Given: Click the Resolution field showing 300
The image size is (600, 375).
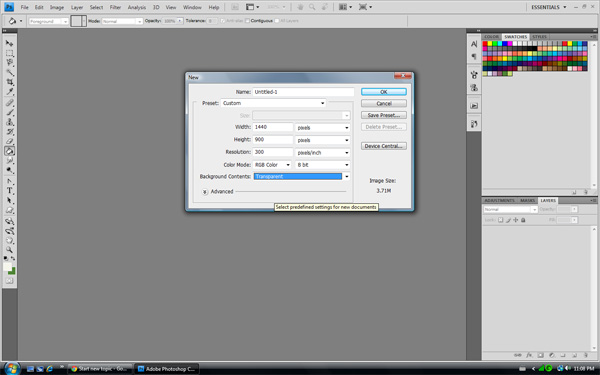Looking at the screenshot, I should click(x=272, y=152).
